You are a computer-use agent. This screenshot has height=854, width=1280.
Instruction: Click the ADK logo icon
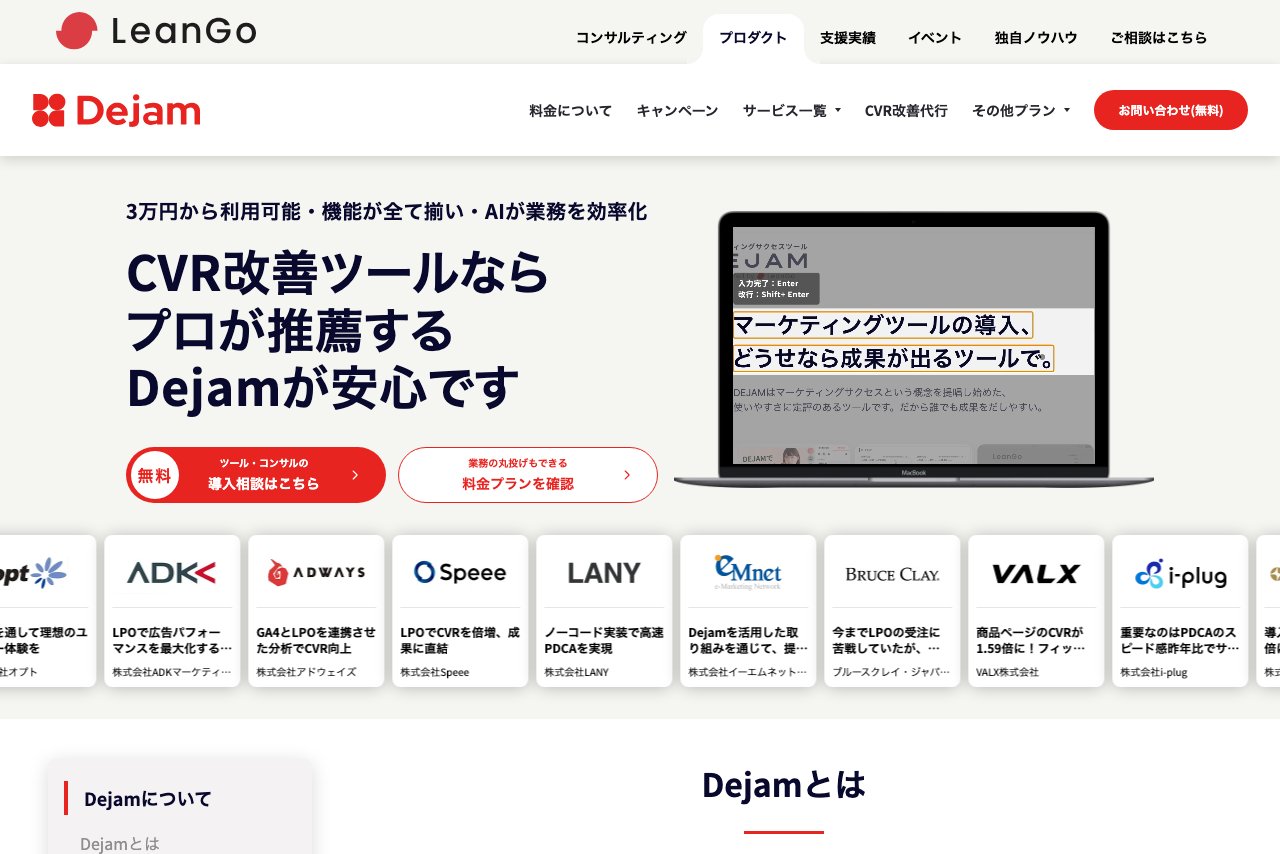[x=172, y=573]
